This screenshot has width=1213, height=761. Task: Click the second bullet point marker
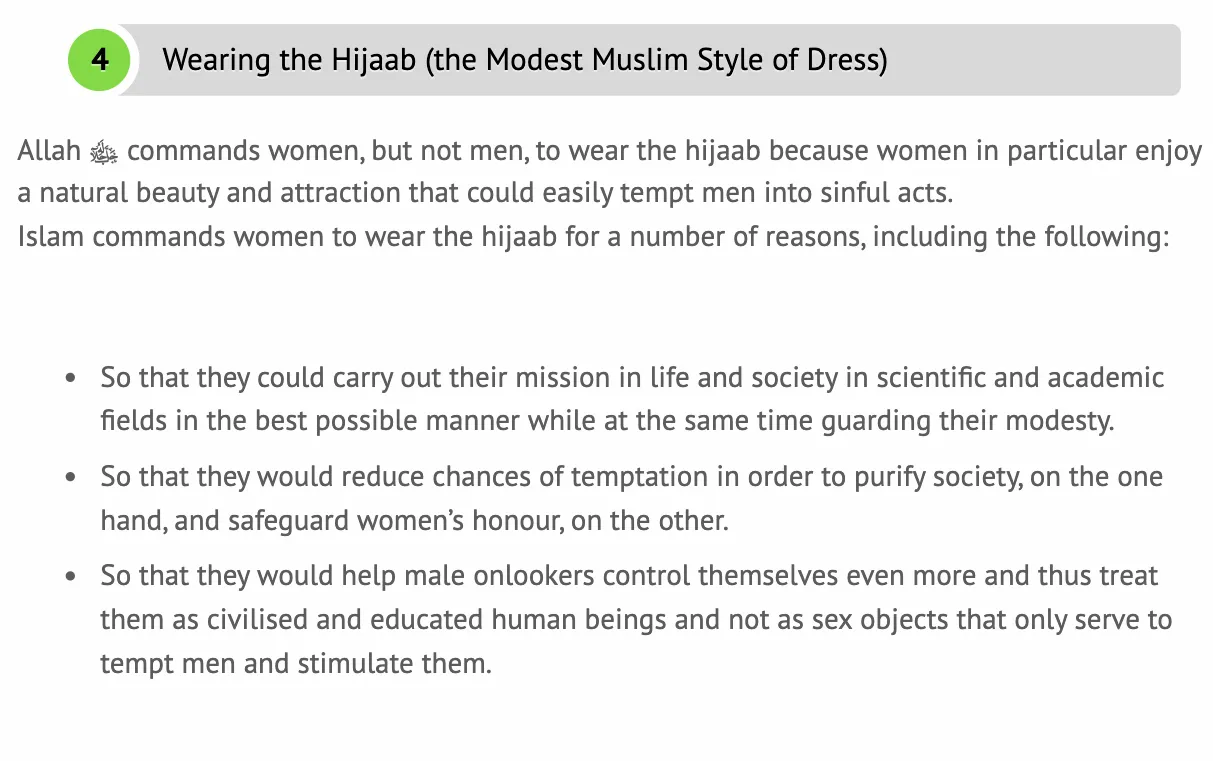(x=70, y=477)
